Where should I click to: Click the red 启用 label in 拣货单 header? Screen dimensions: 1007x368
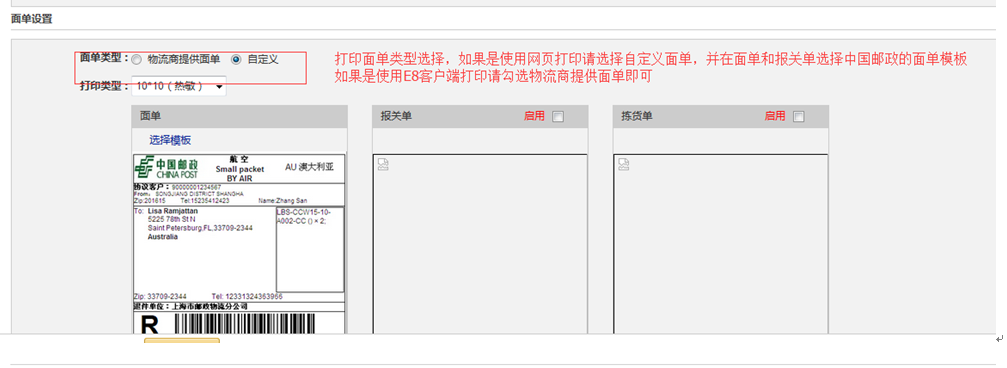(x=775, y=116)
